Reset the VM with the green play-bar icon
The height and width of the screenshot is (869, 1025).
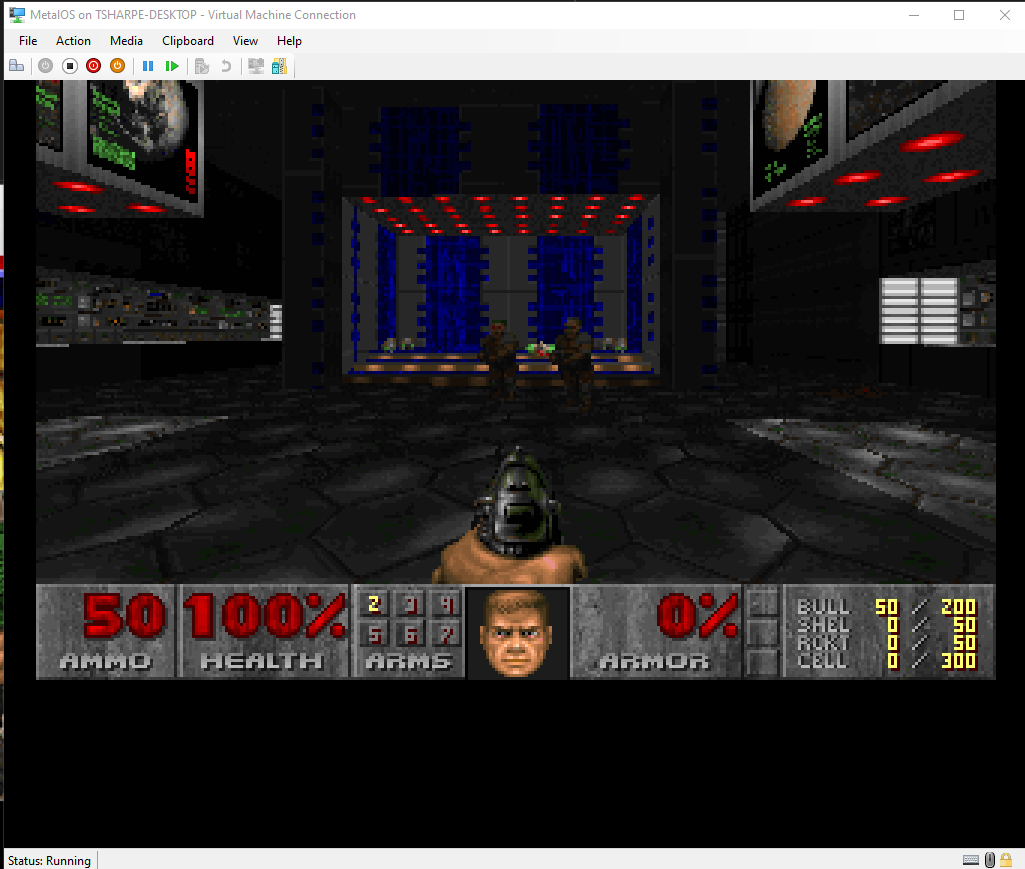point(172,66)
